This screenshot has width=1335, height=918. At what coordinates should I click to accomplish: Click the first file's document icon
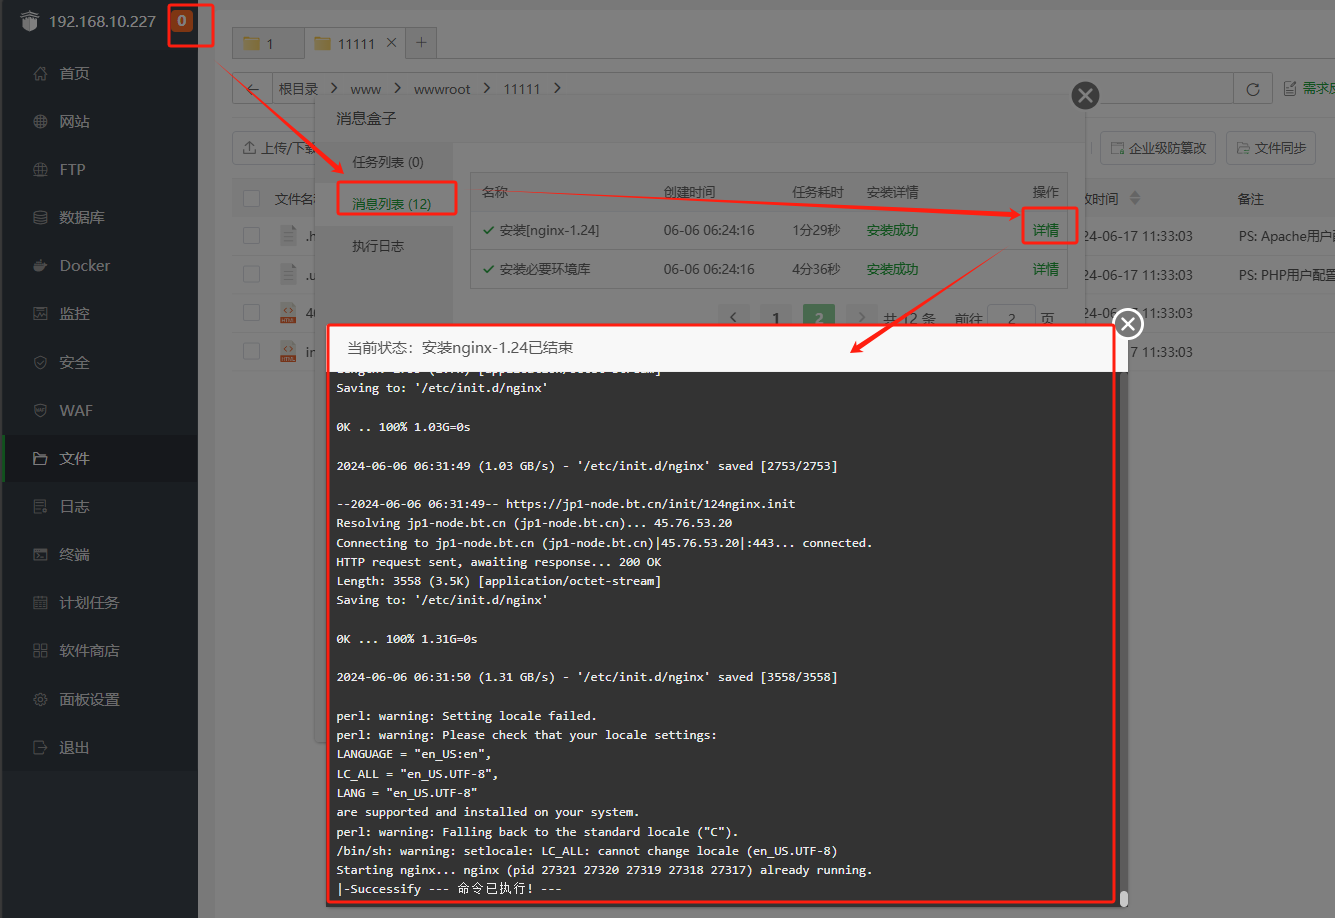coord(288,235)
